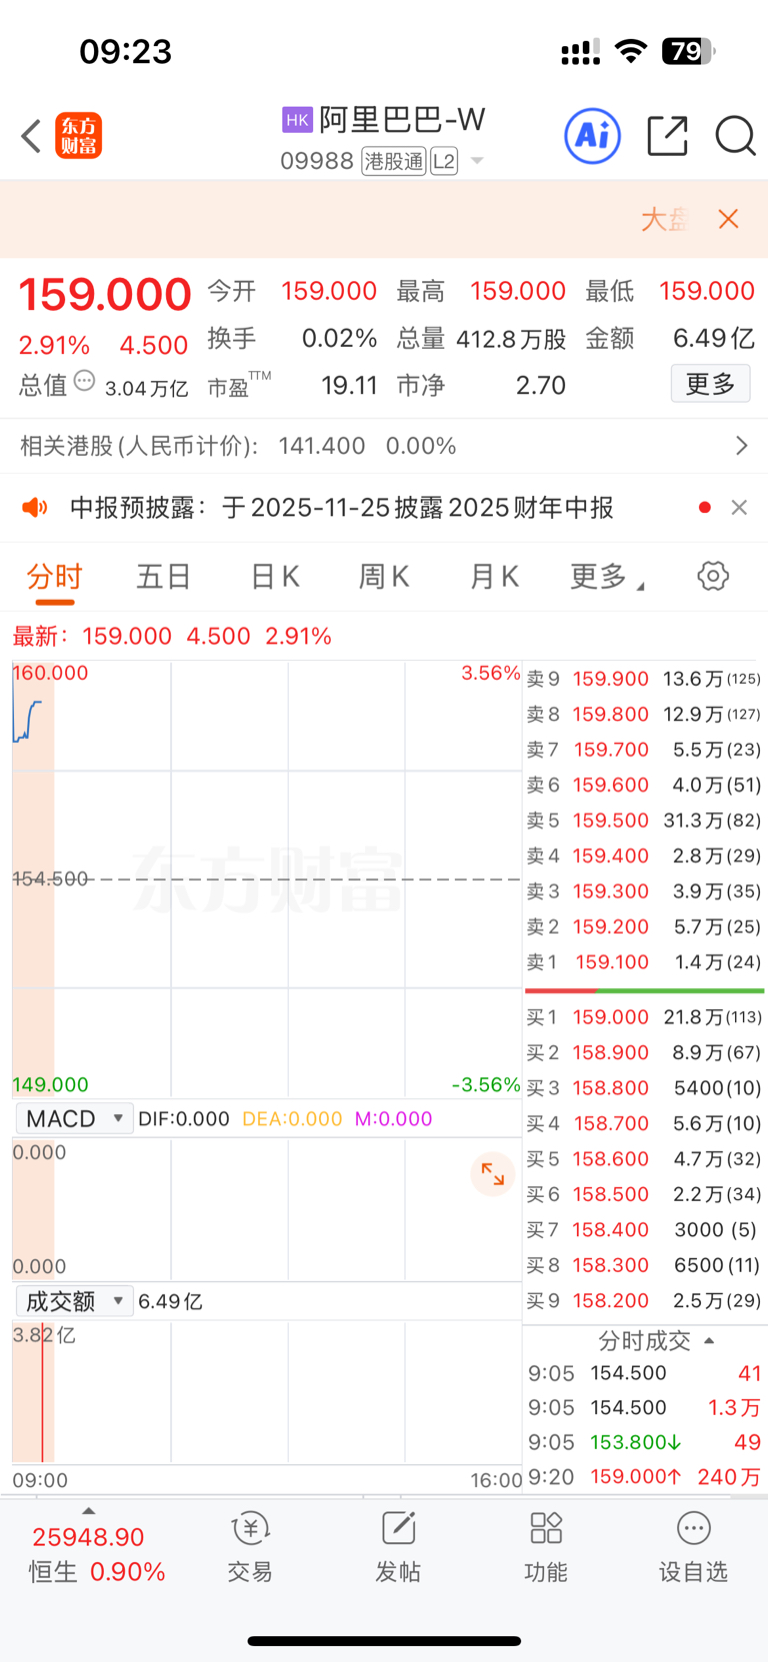
Task: Tap the 换手 0.02% value
Action: point(339,339)
